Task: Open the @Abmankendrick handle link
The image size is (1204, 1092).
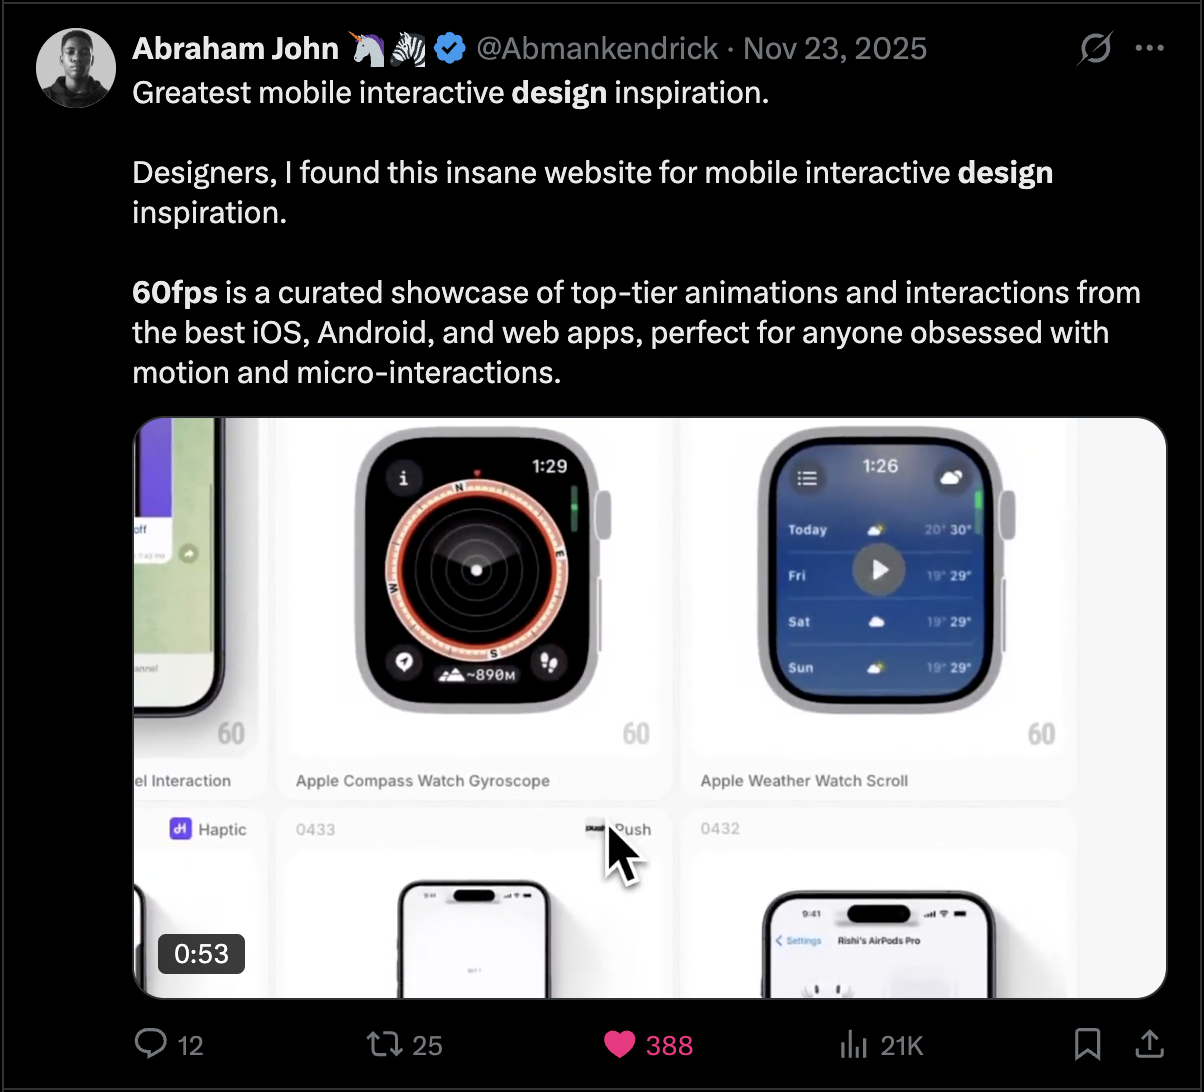Action: pyautogui.click(x=597, y=48)
